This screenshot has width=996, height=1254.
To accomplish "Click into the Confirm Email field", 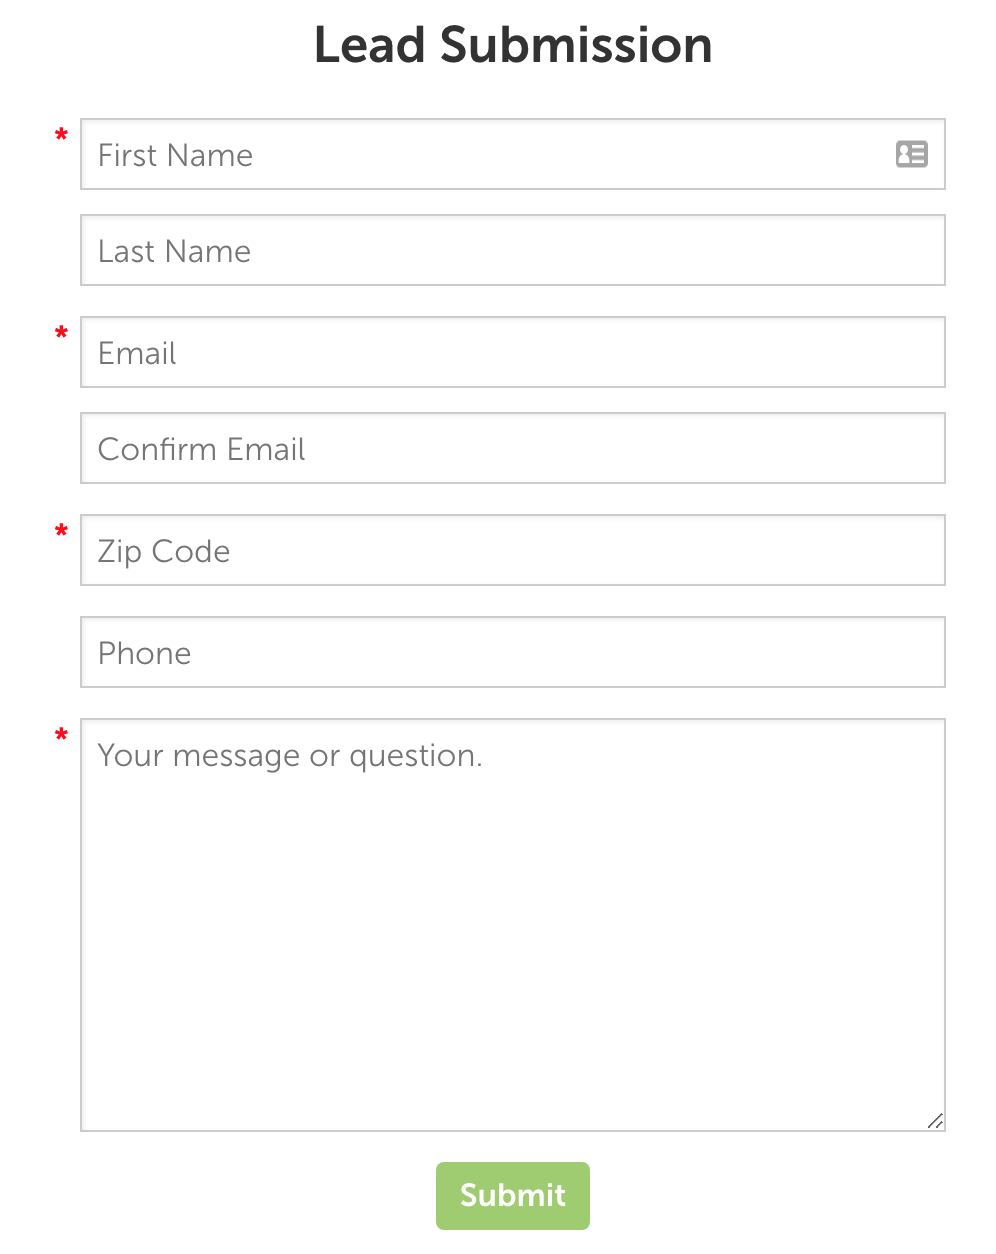I will [513, 448].
